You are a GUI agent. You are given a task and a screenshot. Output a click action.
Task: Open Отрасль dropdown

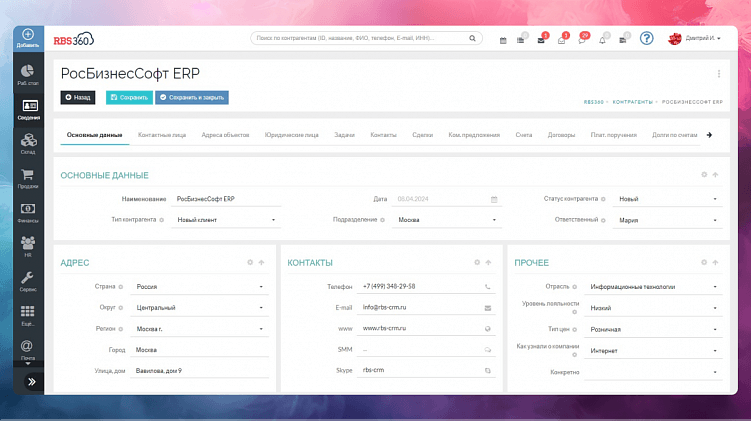click(653, 287)
